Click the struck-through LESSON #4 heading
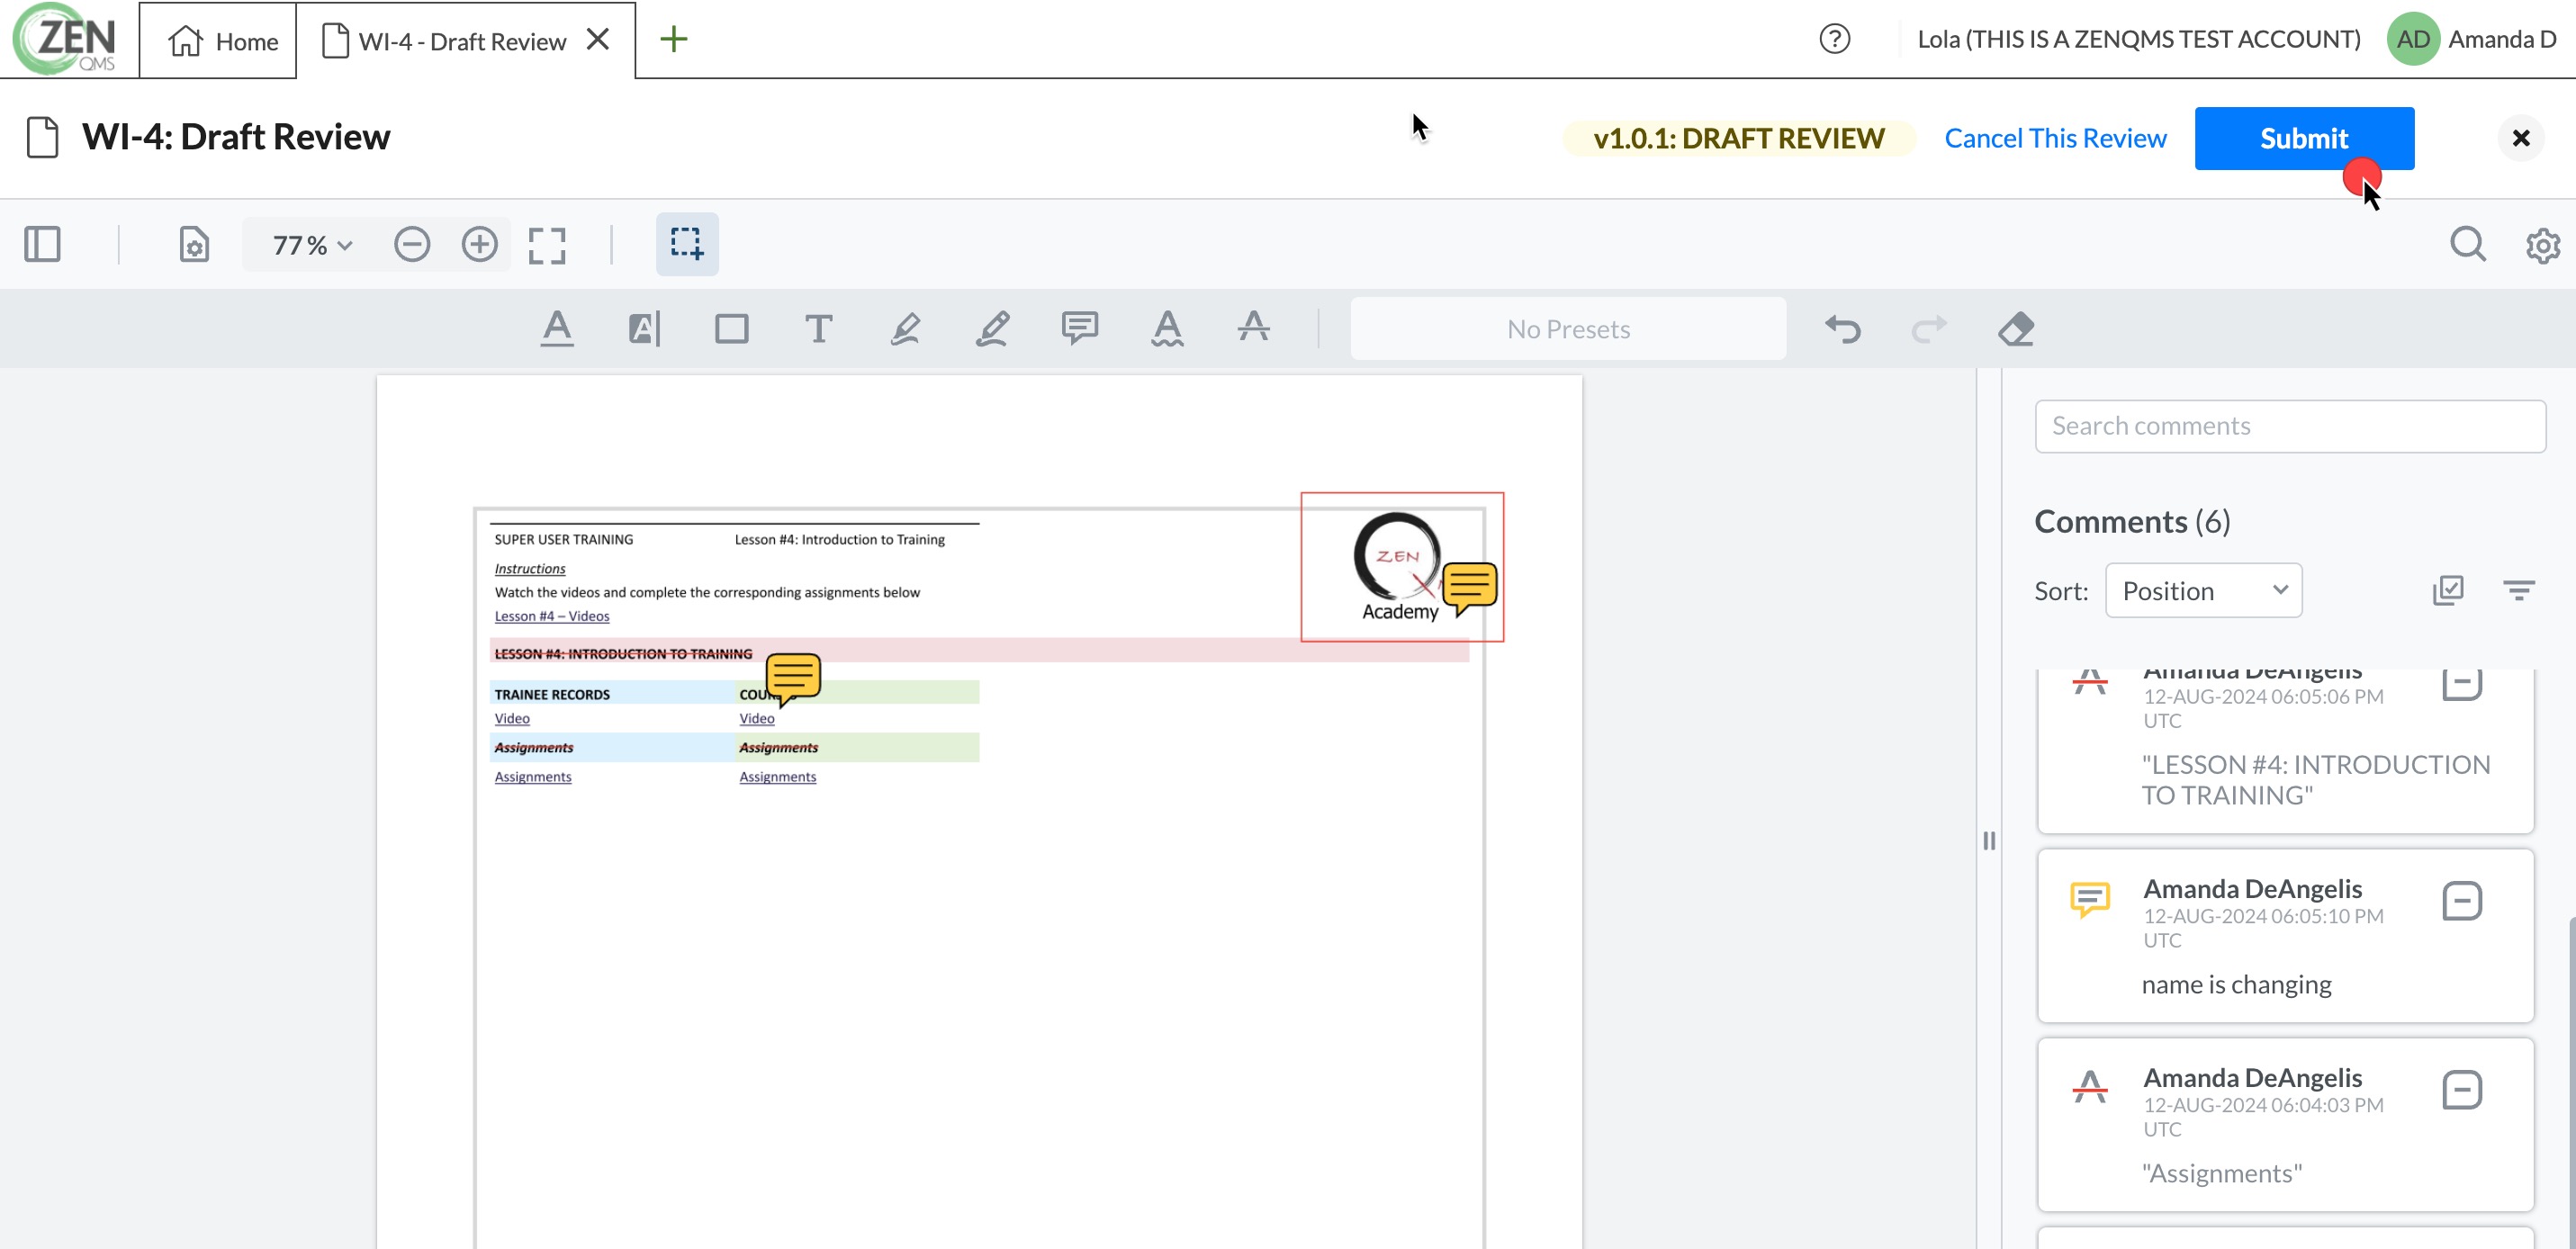Viewport: 2576px width, 1249px height. [x=623, y=653]
